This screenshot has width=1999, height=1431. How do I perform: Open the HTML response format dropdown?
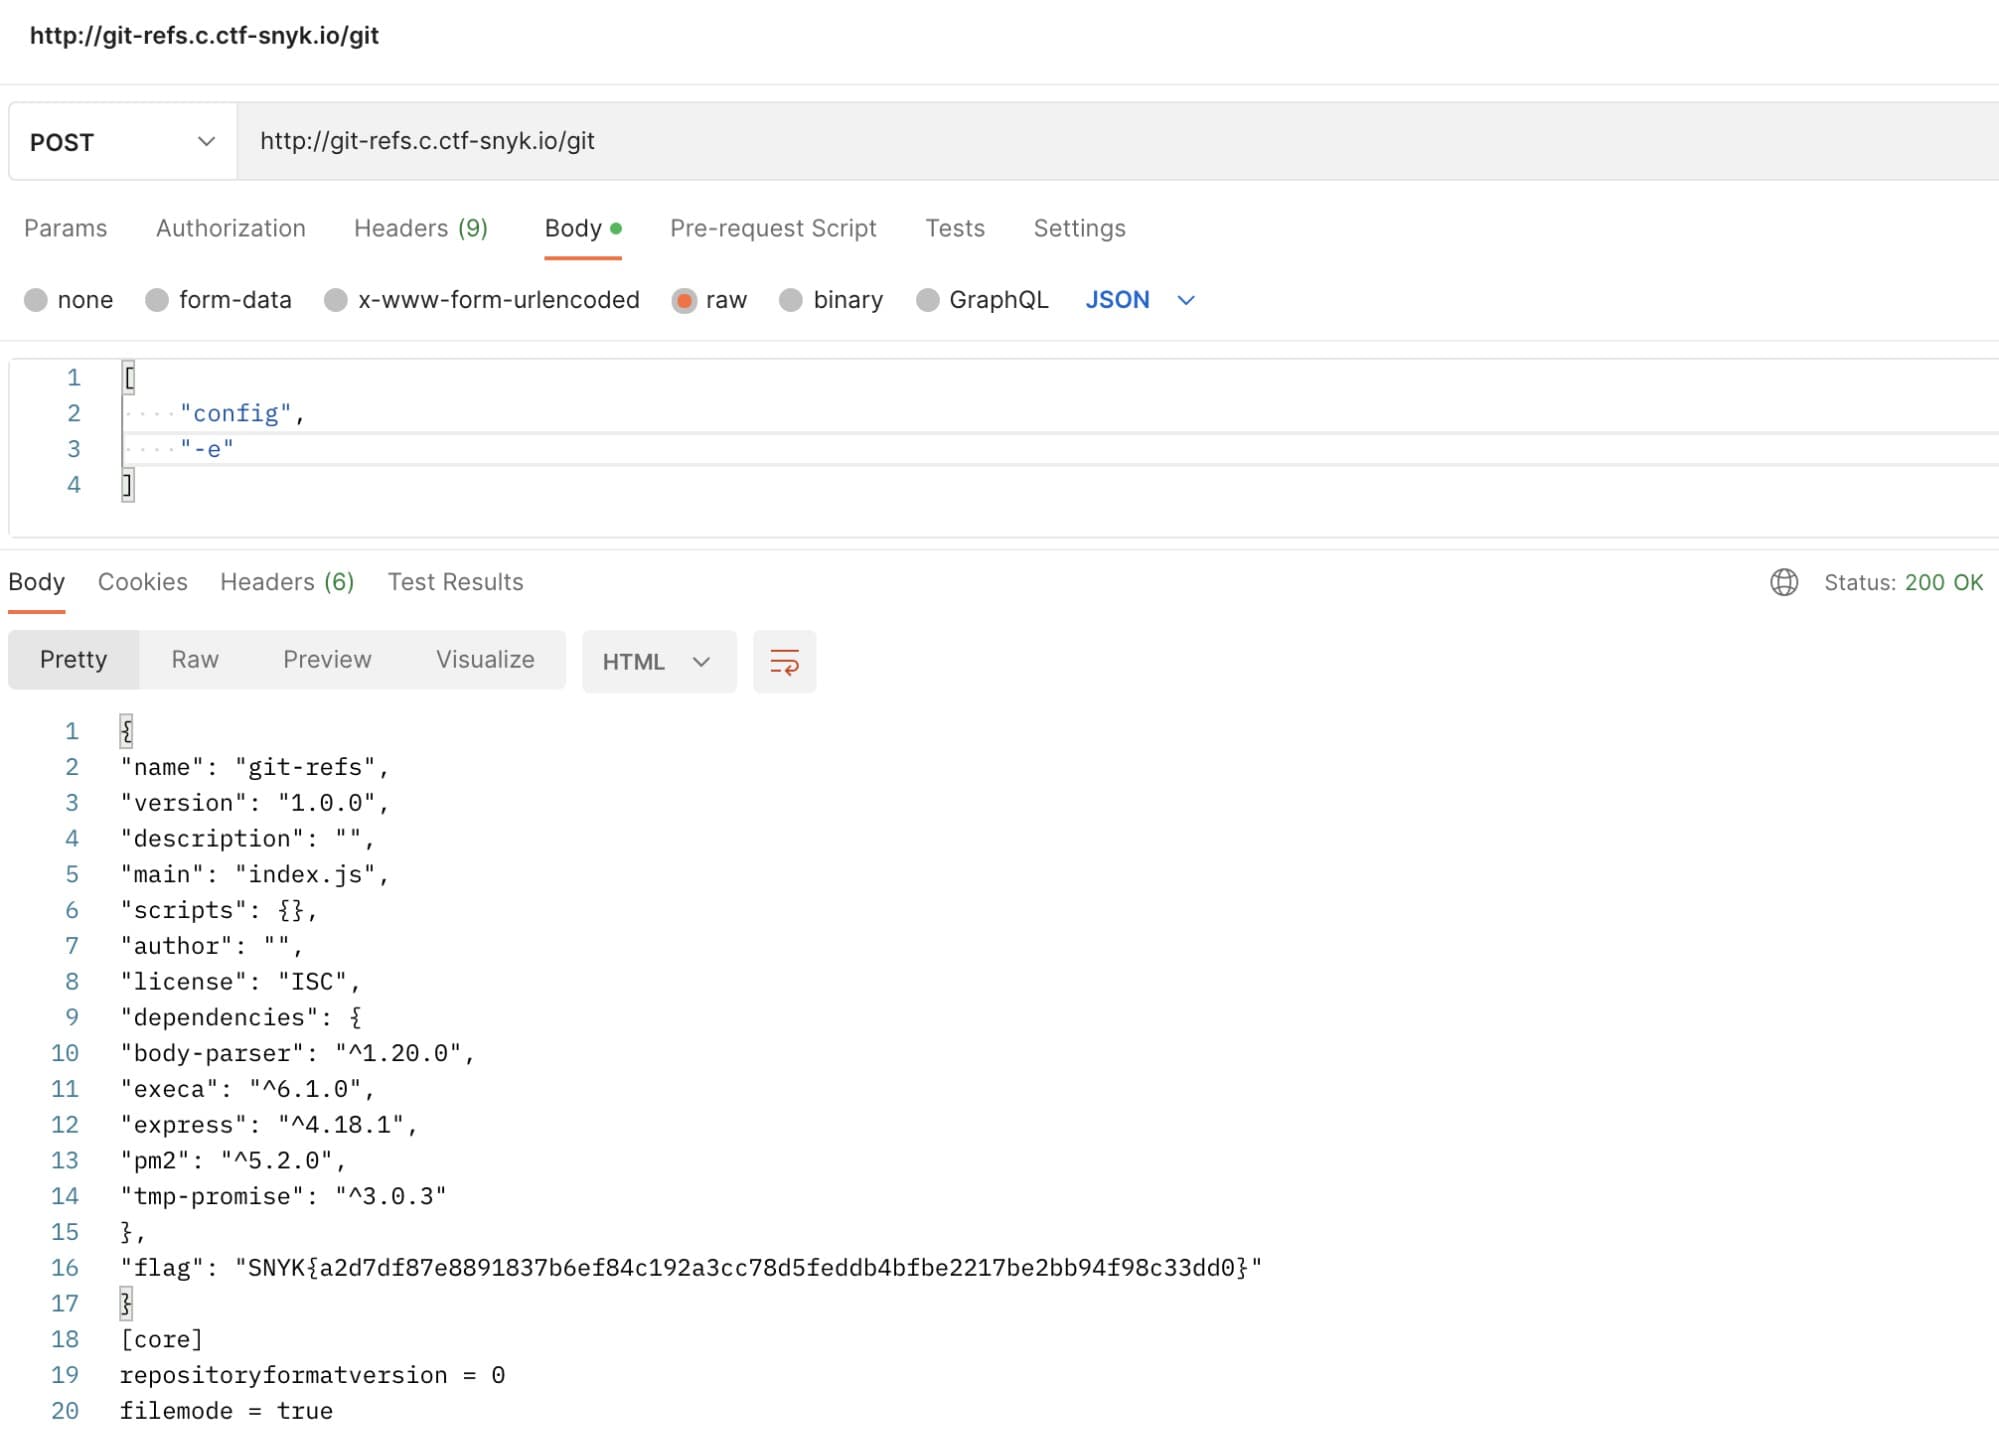(x=658, y=661)
